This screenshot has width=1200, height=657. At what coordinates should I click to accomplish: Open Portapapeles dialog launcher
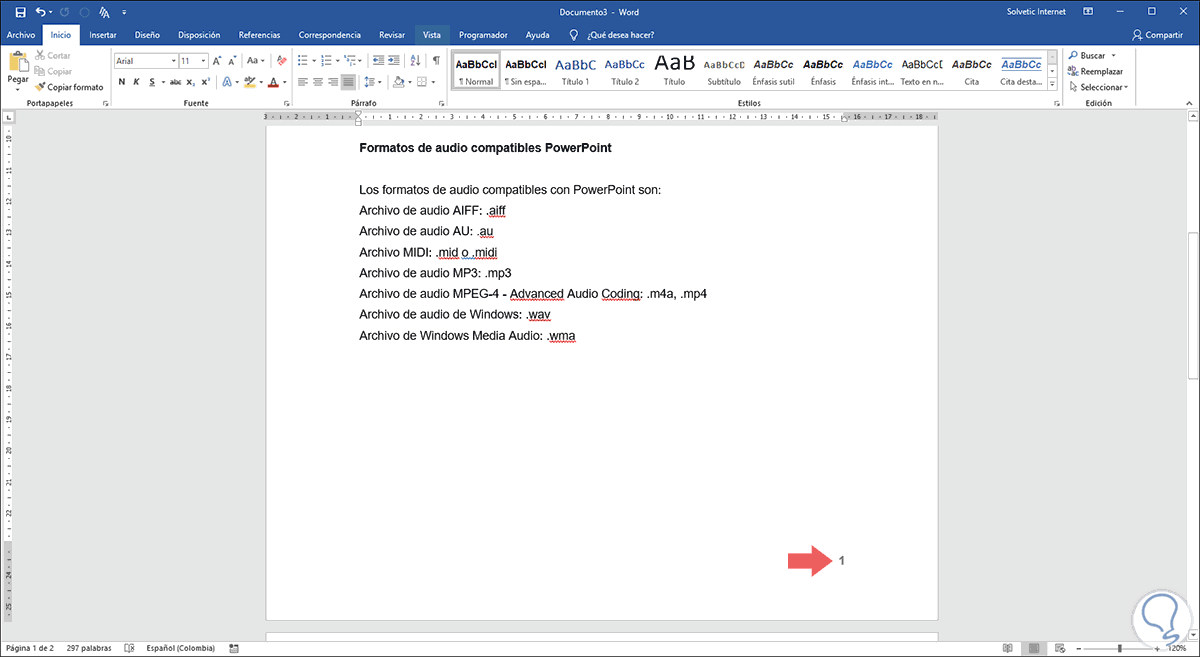pyautogui.click(x=105, y=103)
